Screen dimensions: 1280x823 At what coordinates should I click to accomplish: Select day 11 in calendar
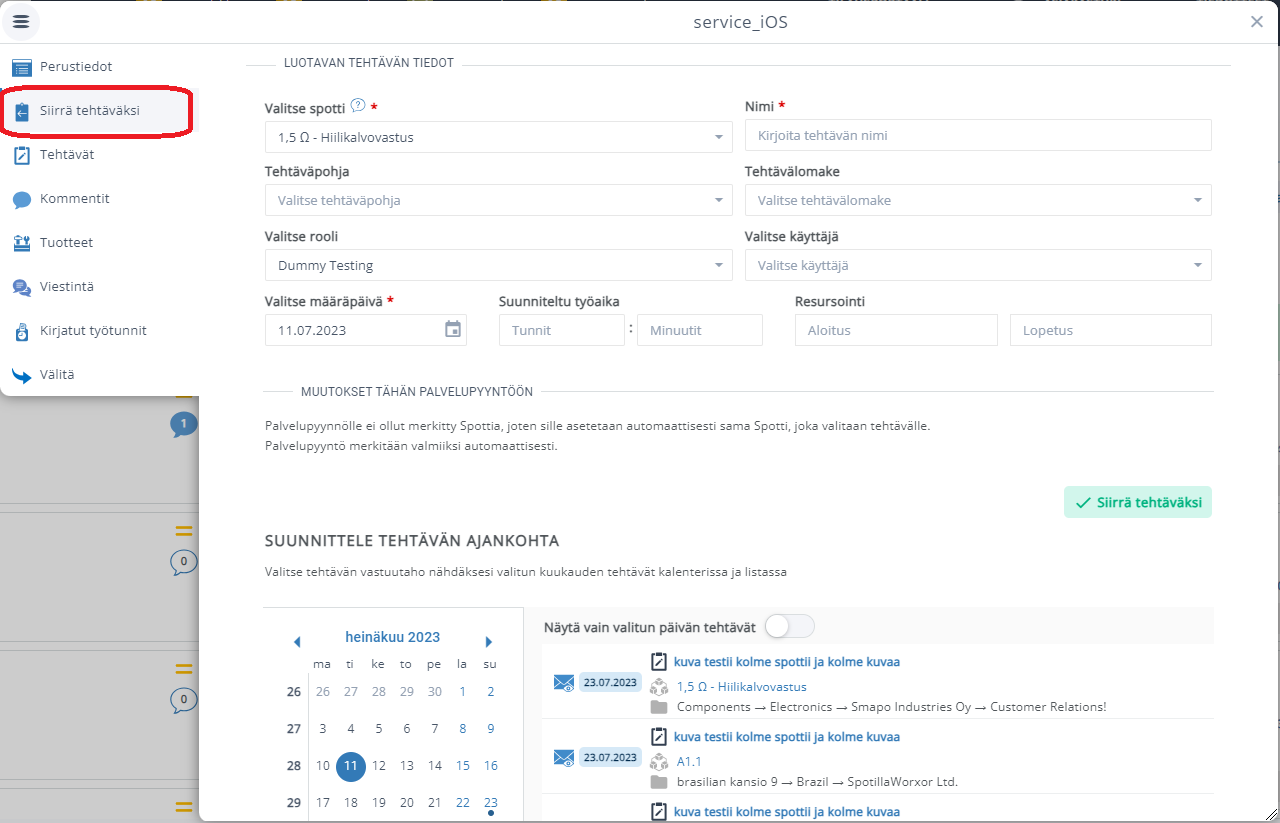coord(351,766)
